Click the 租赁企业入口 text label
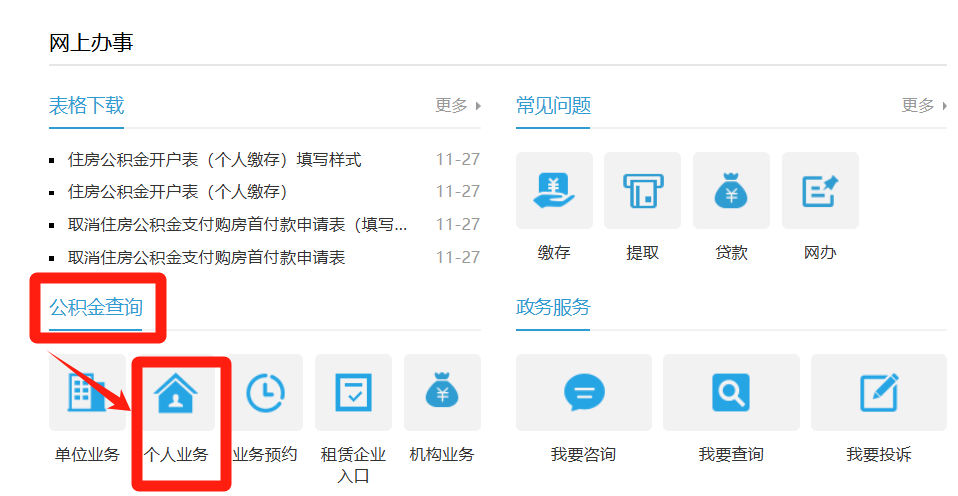 (353, 465)
